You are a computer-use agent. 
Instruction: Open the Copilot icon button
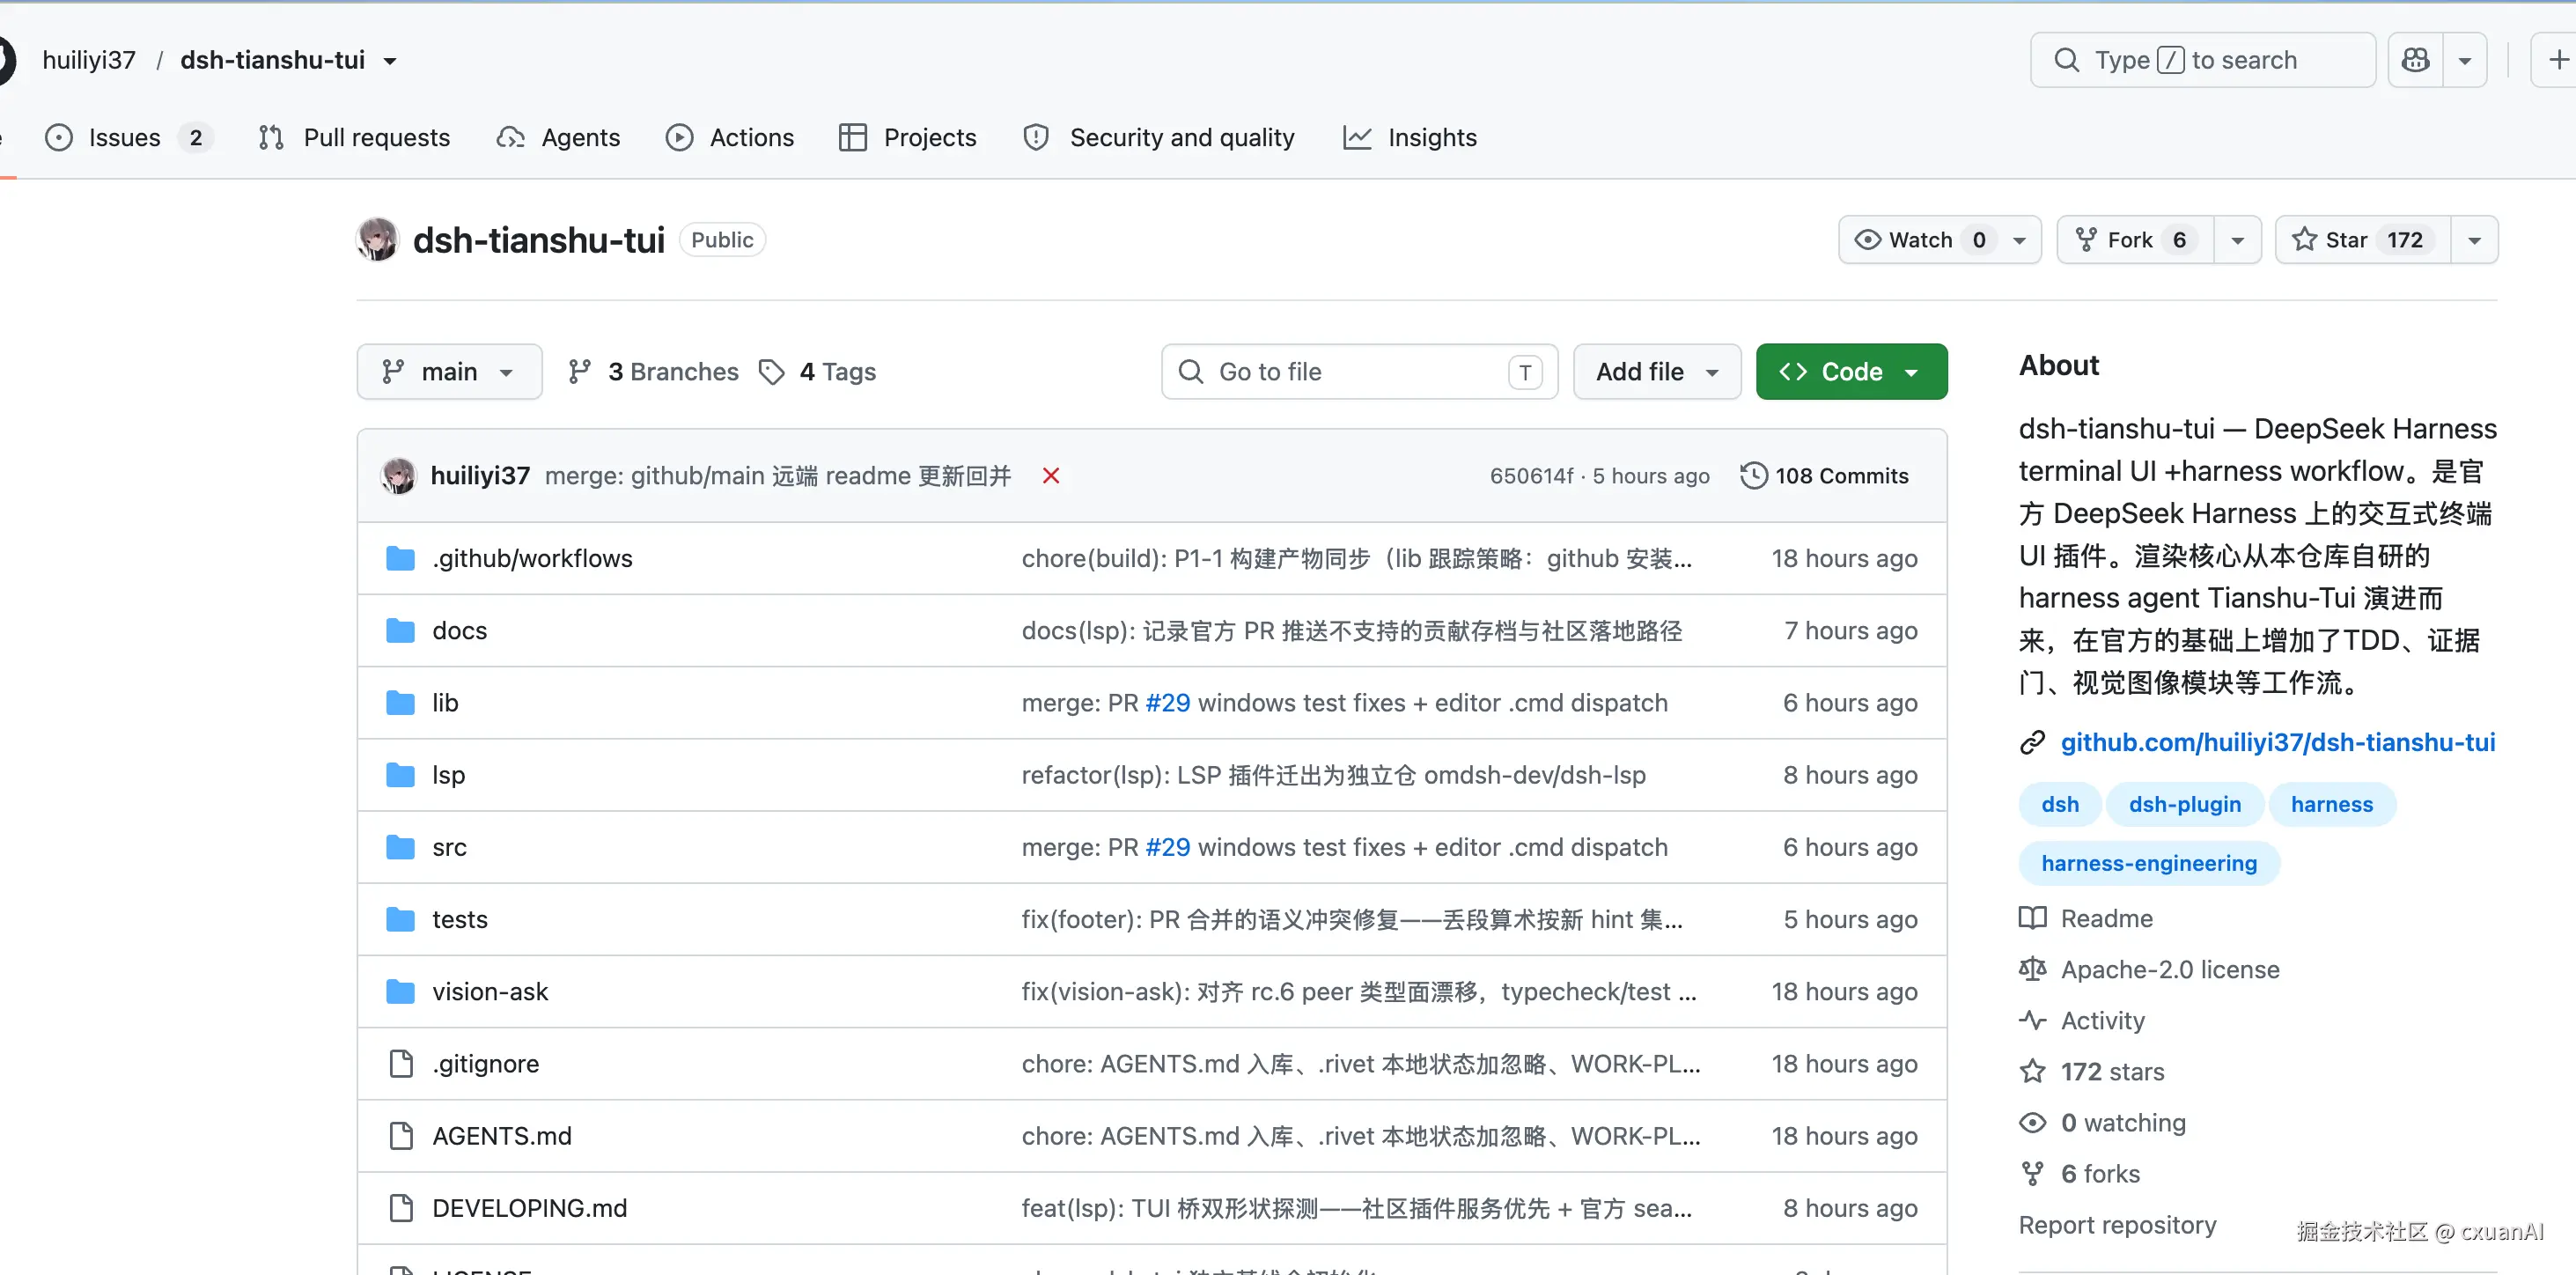(x=2415, y=60)
